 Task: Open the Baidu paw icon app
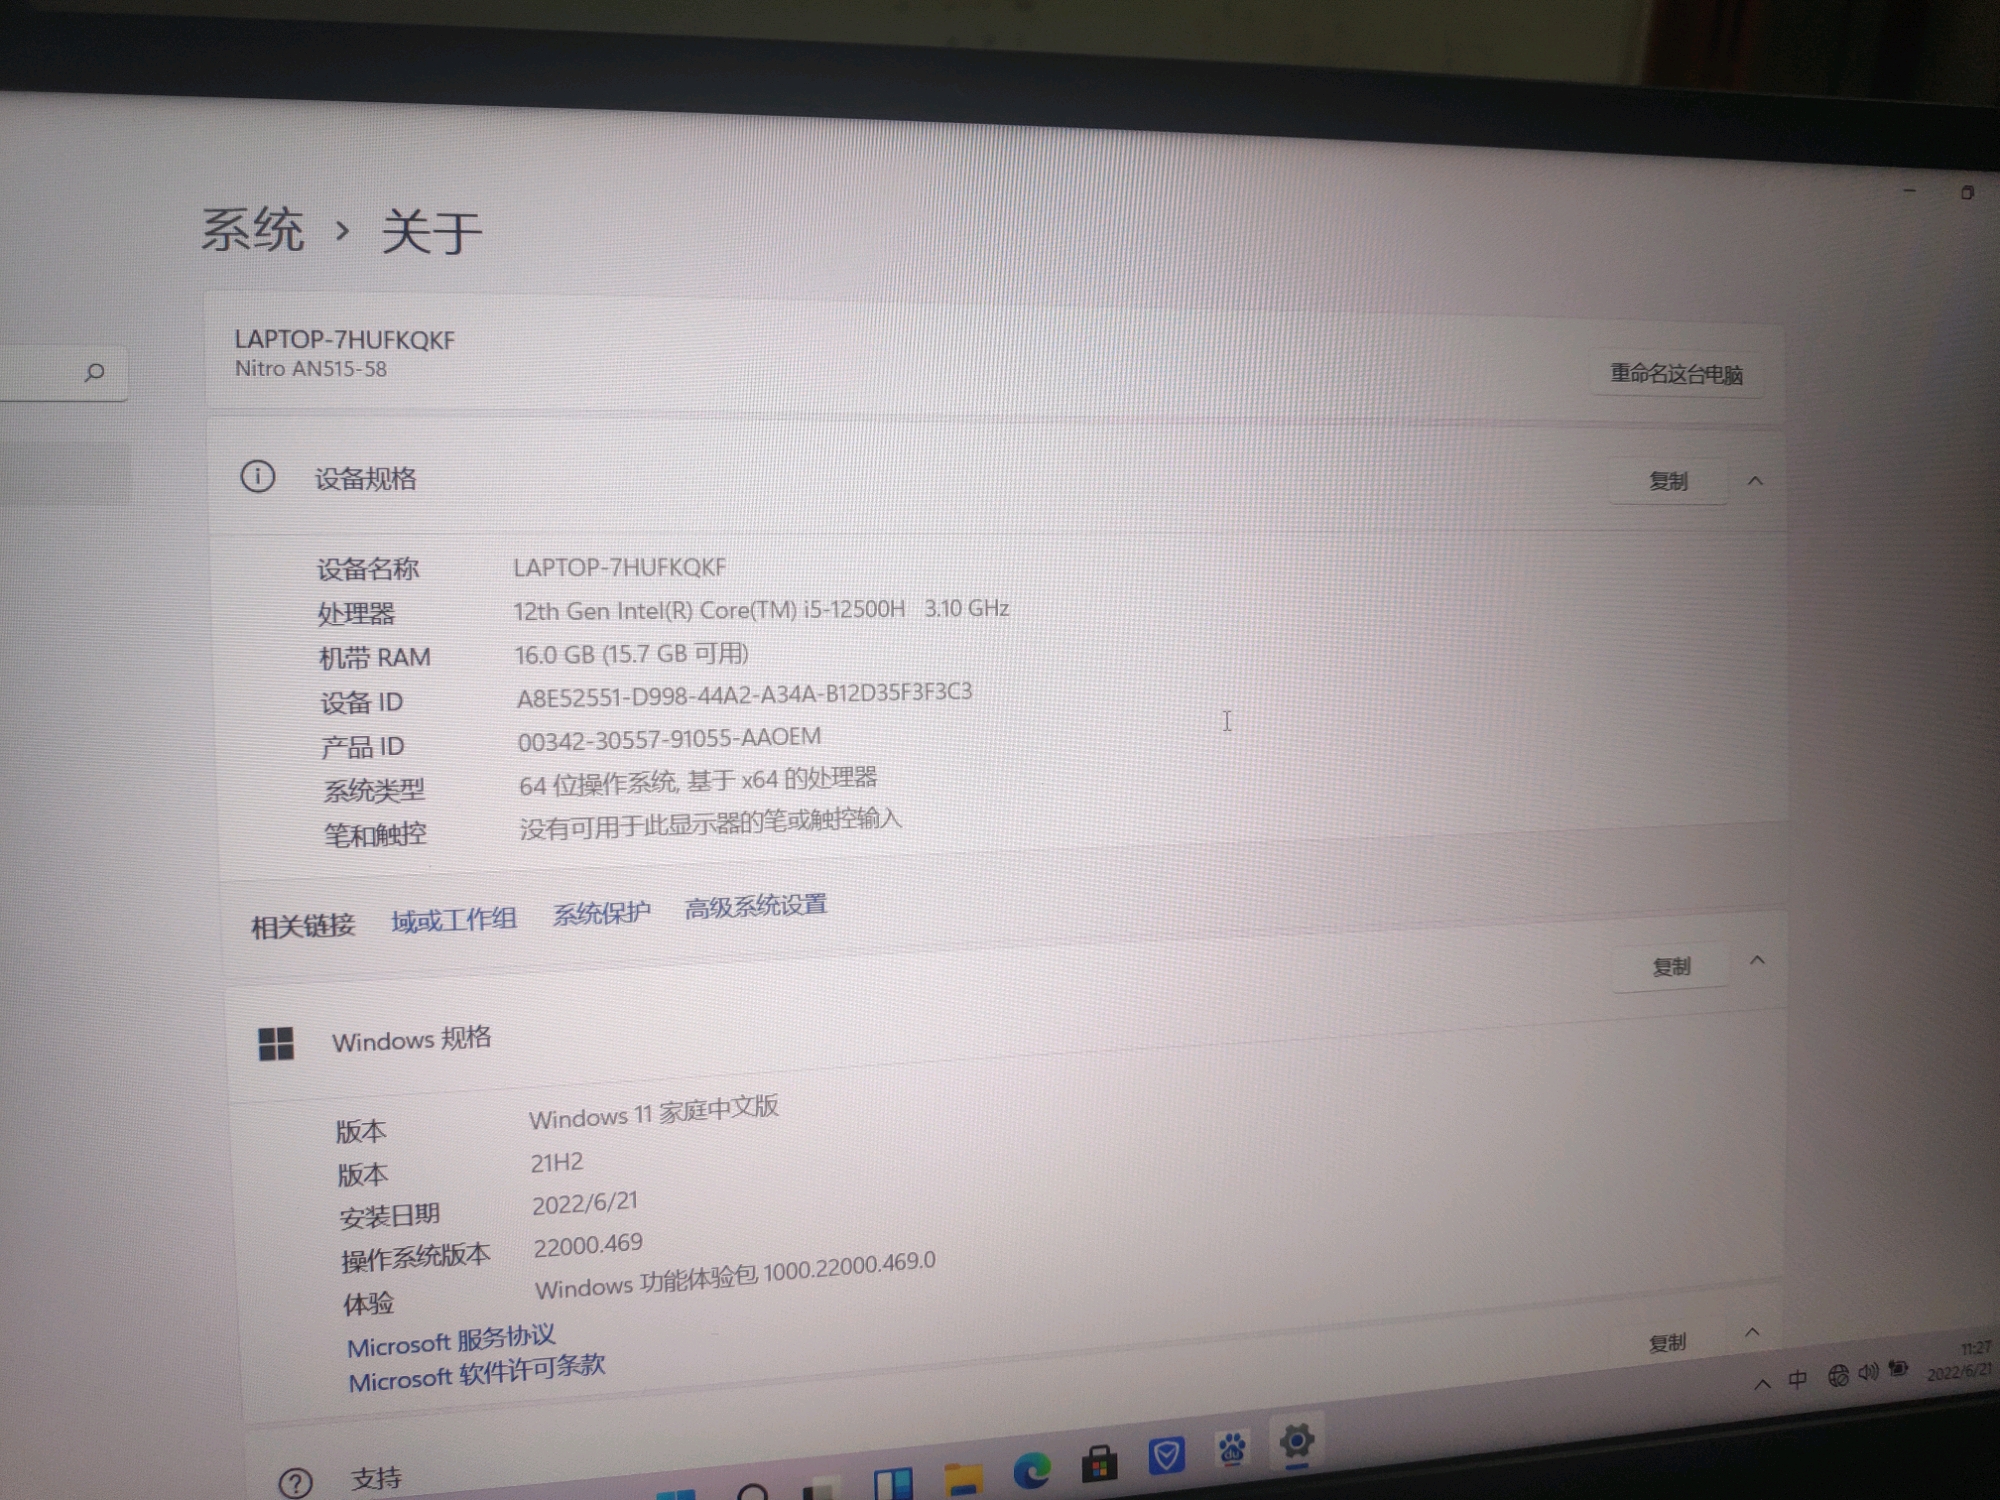pyautogui.click(x=1232, y=1448)
